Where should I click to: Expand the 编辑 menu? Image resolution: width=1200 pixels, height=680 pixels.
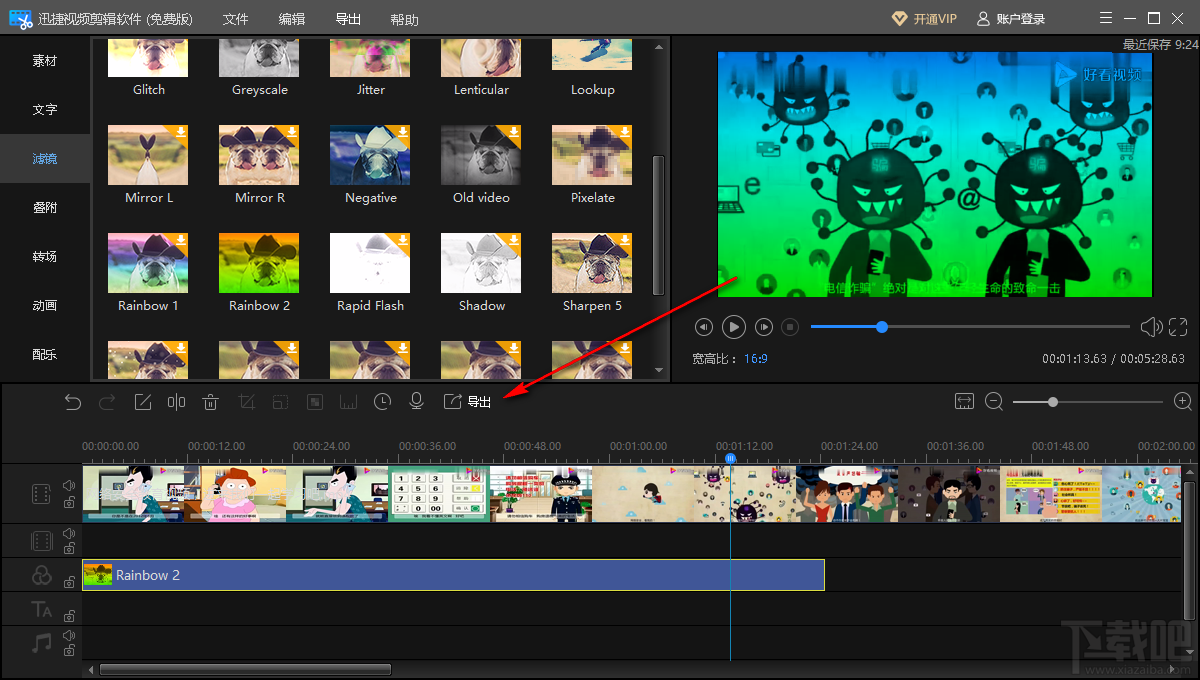tap(292, 19)
